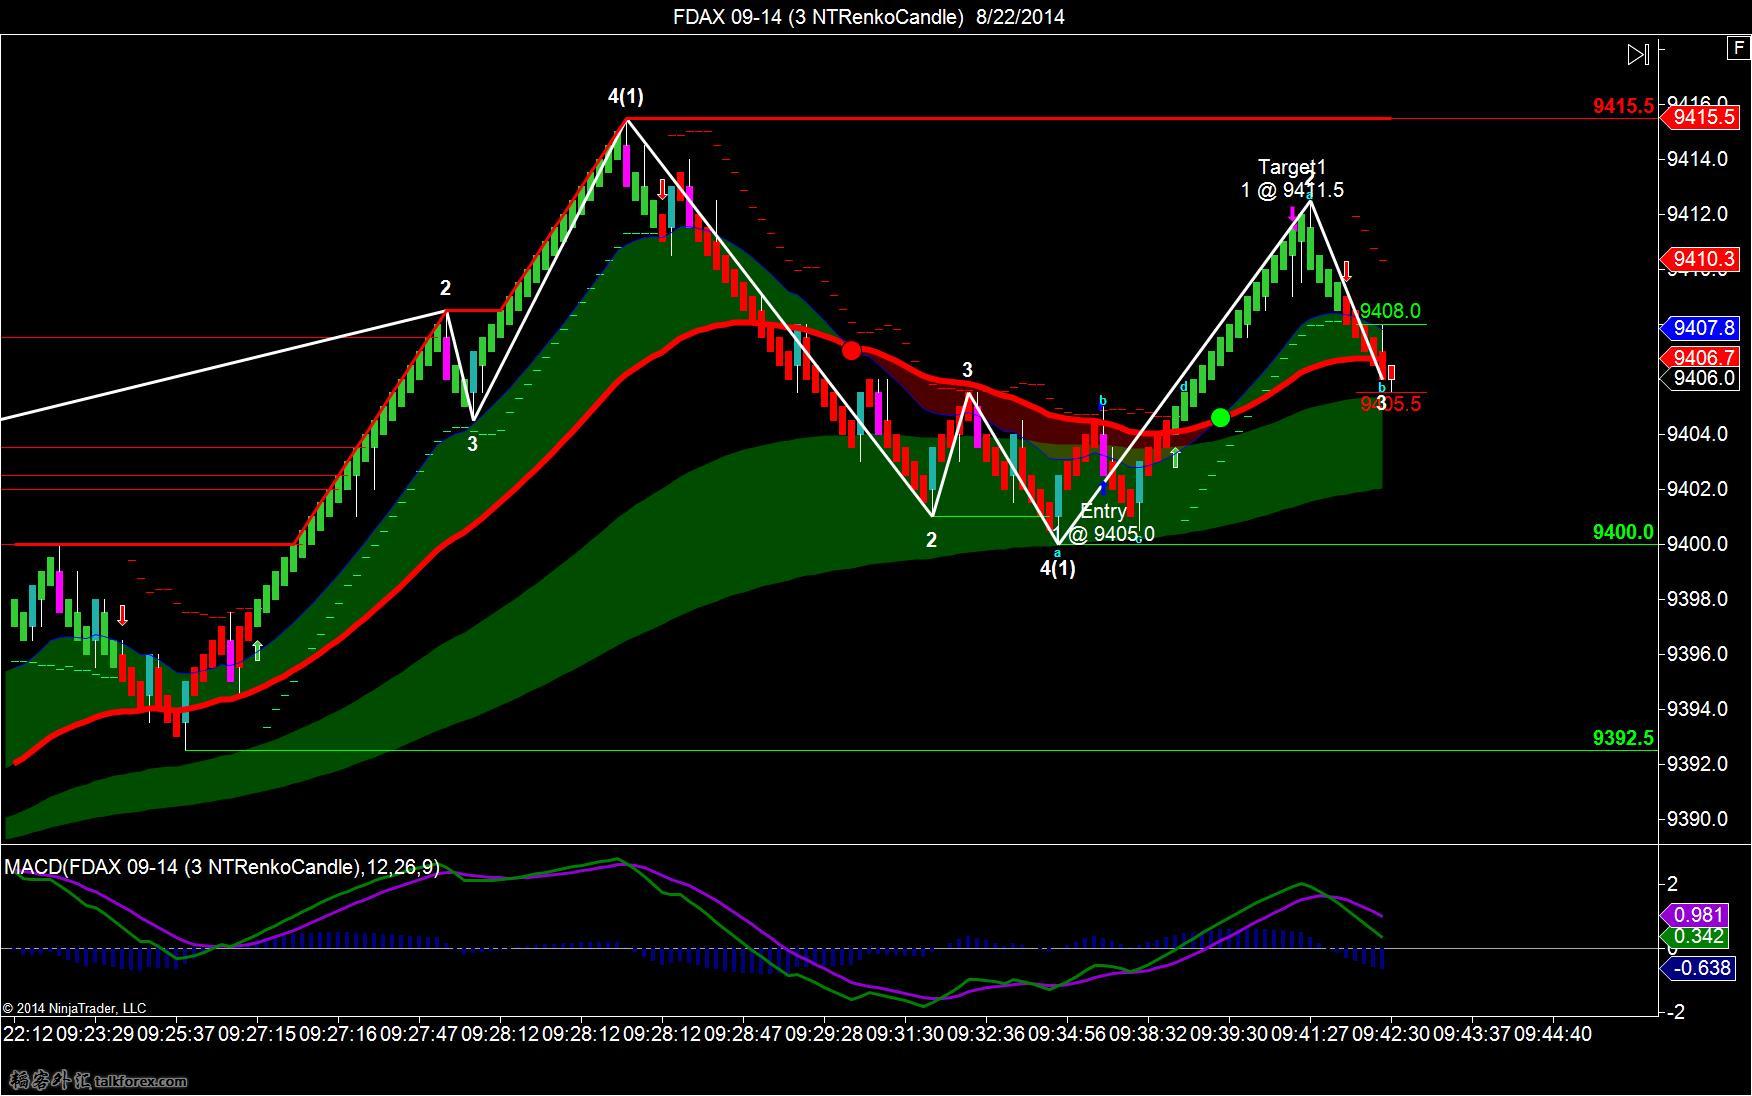This screenshot has width=1752, height=1096.
Task: Click the 9404.0 price axis label
Action: [1696, 433]
